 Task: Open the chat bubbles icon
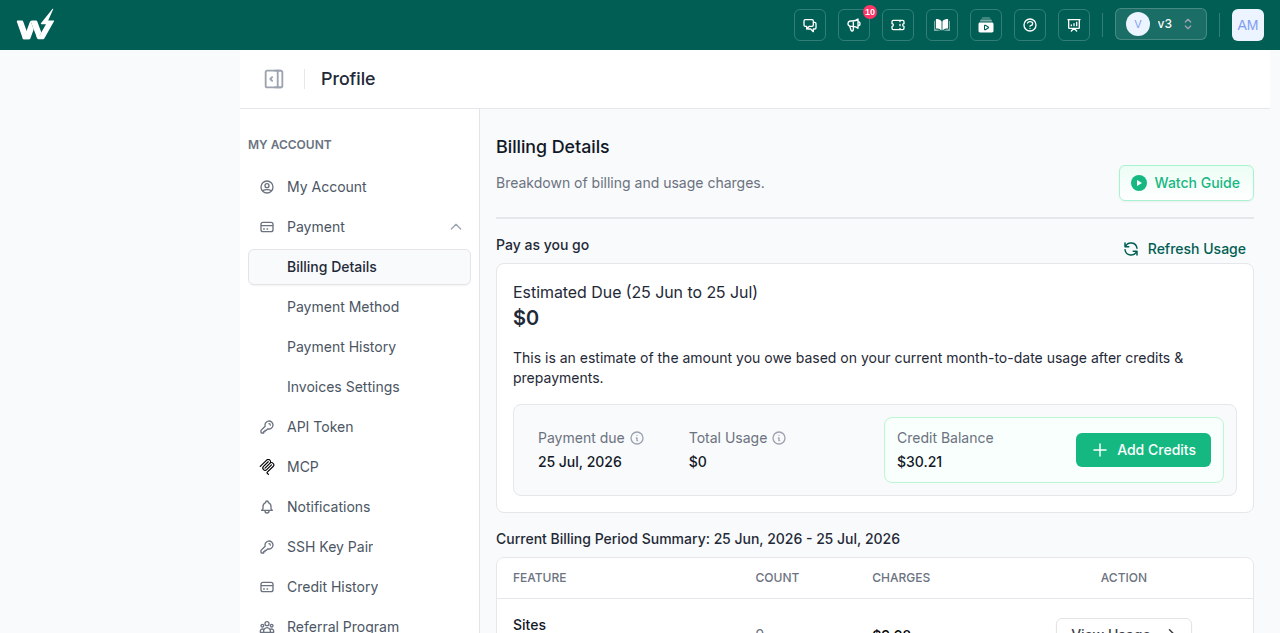coord(810,25)
